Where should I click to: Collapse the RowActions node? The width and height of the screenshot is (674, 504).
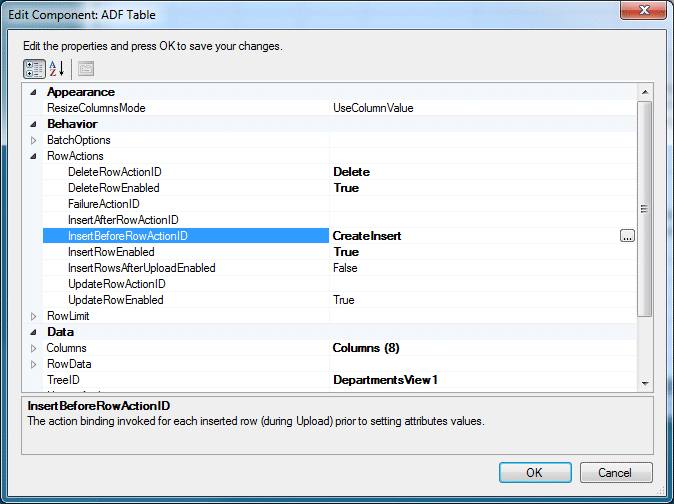pyautogui.click(x=34, y=156)
